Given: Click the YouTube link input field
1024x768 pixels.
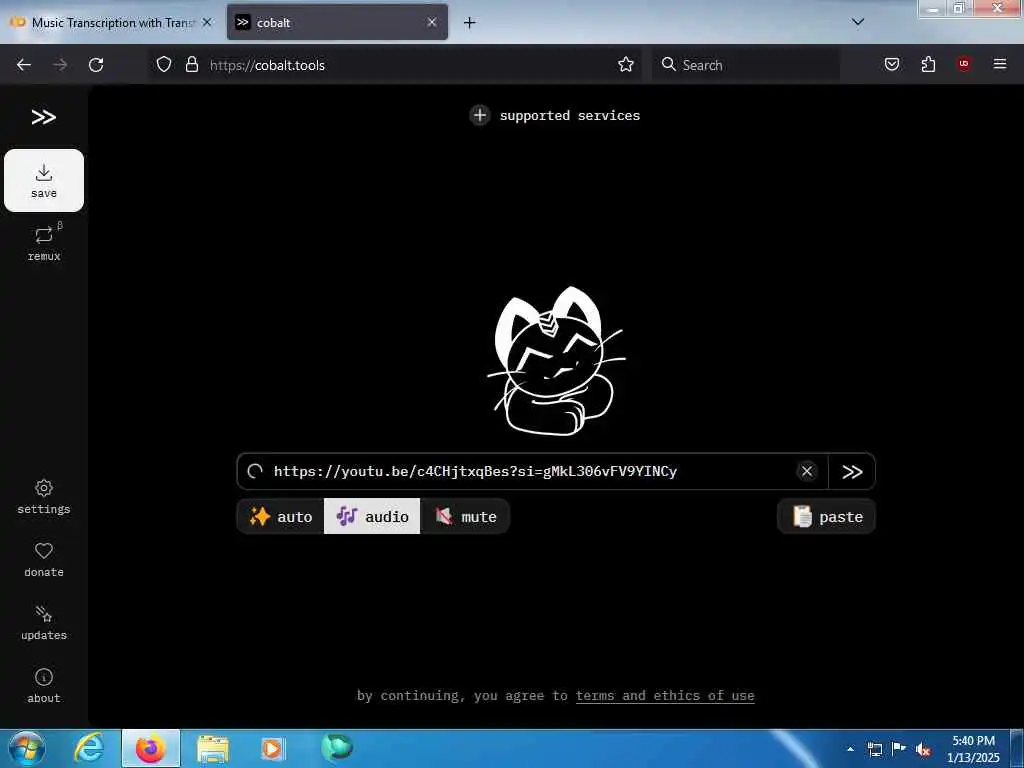Looking at the screenshot, I should (532, 472).
